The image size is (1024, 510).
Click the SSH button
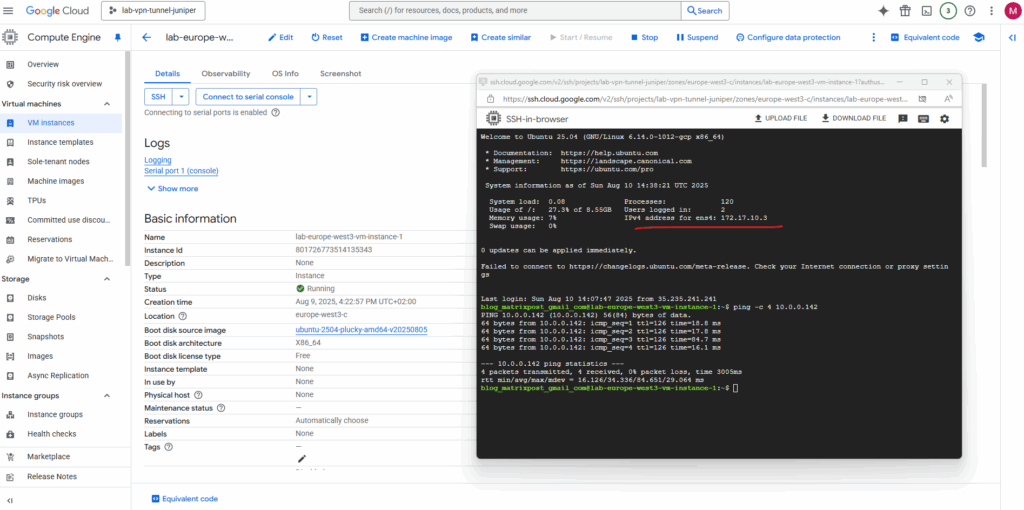pos(159,97)
